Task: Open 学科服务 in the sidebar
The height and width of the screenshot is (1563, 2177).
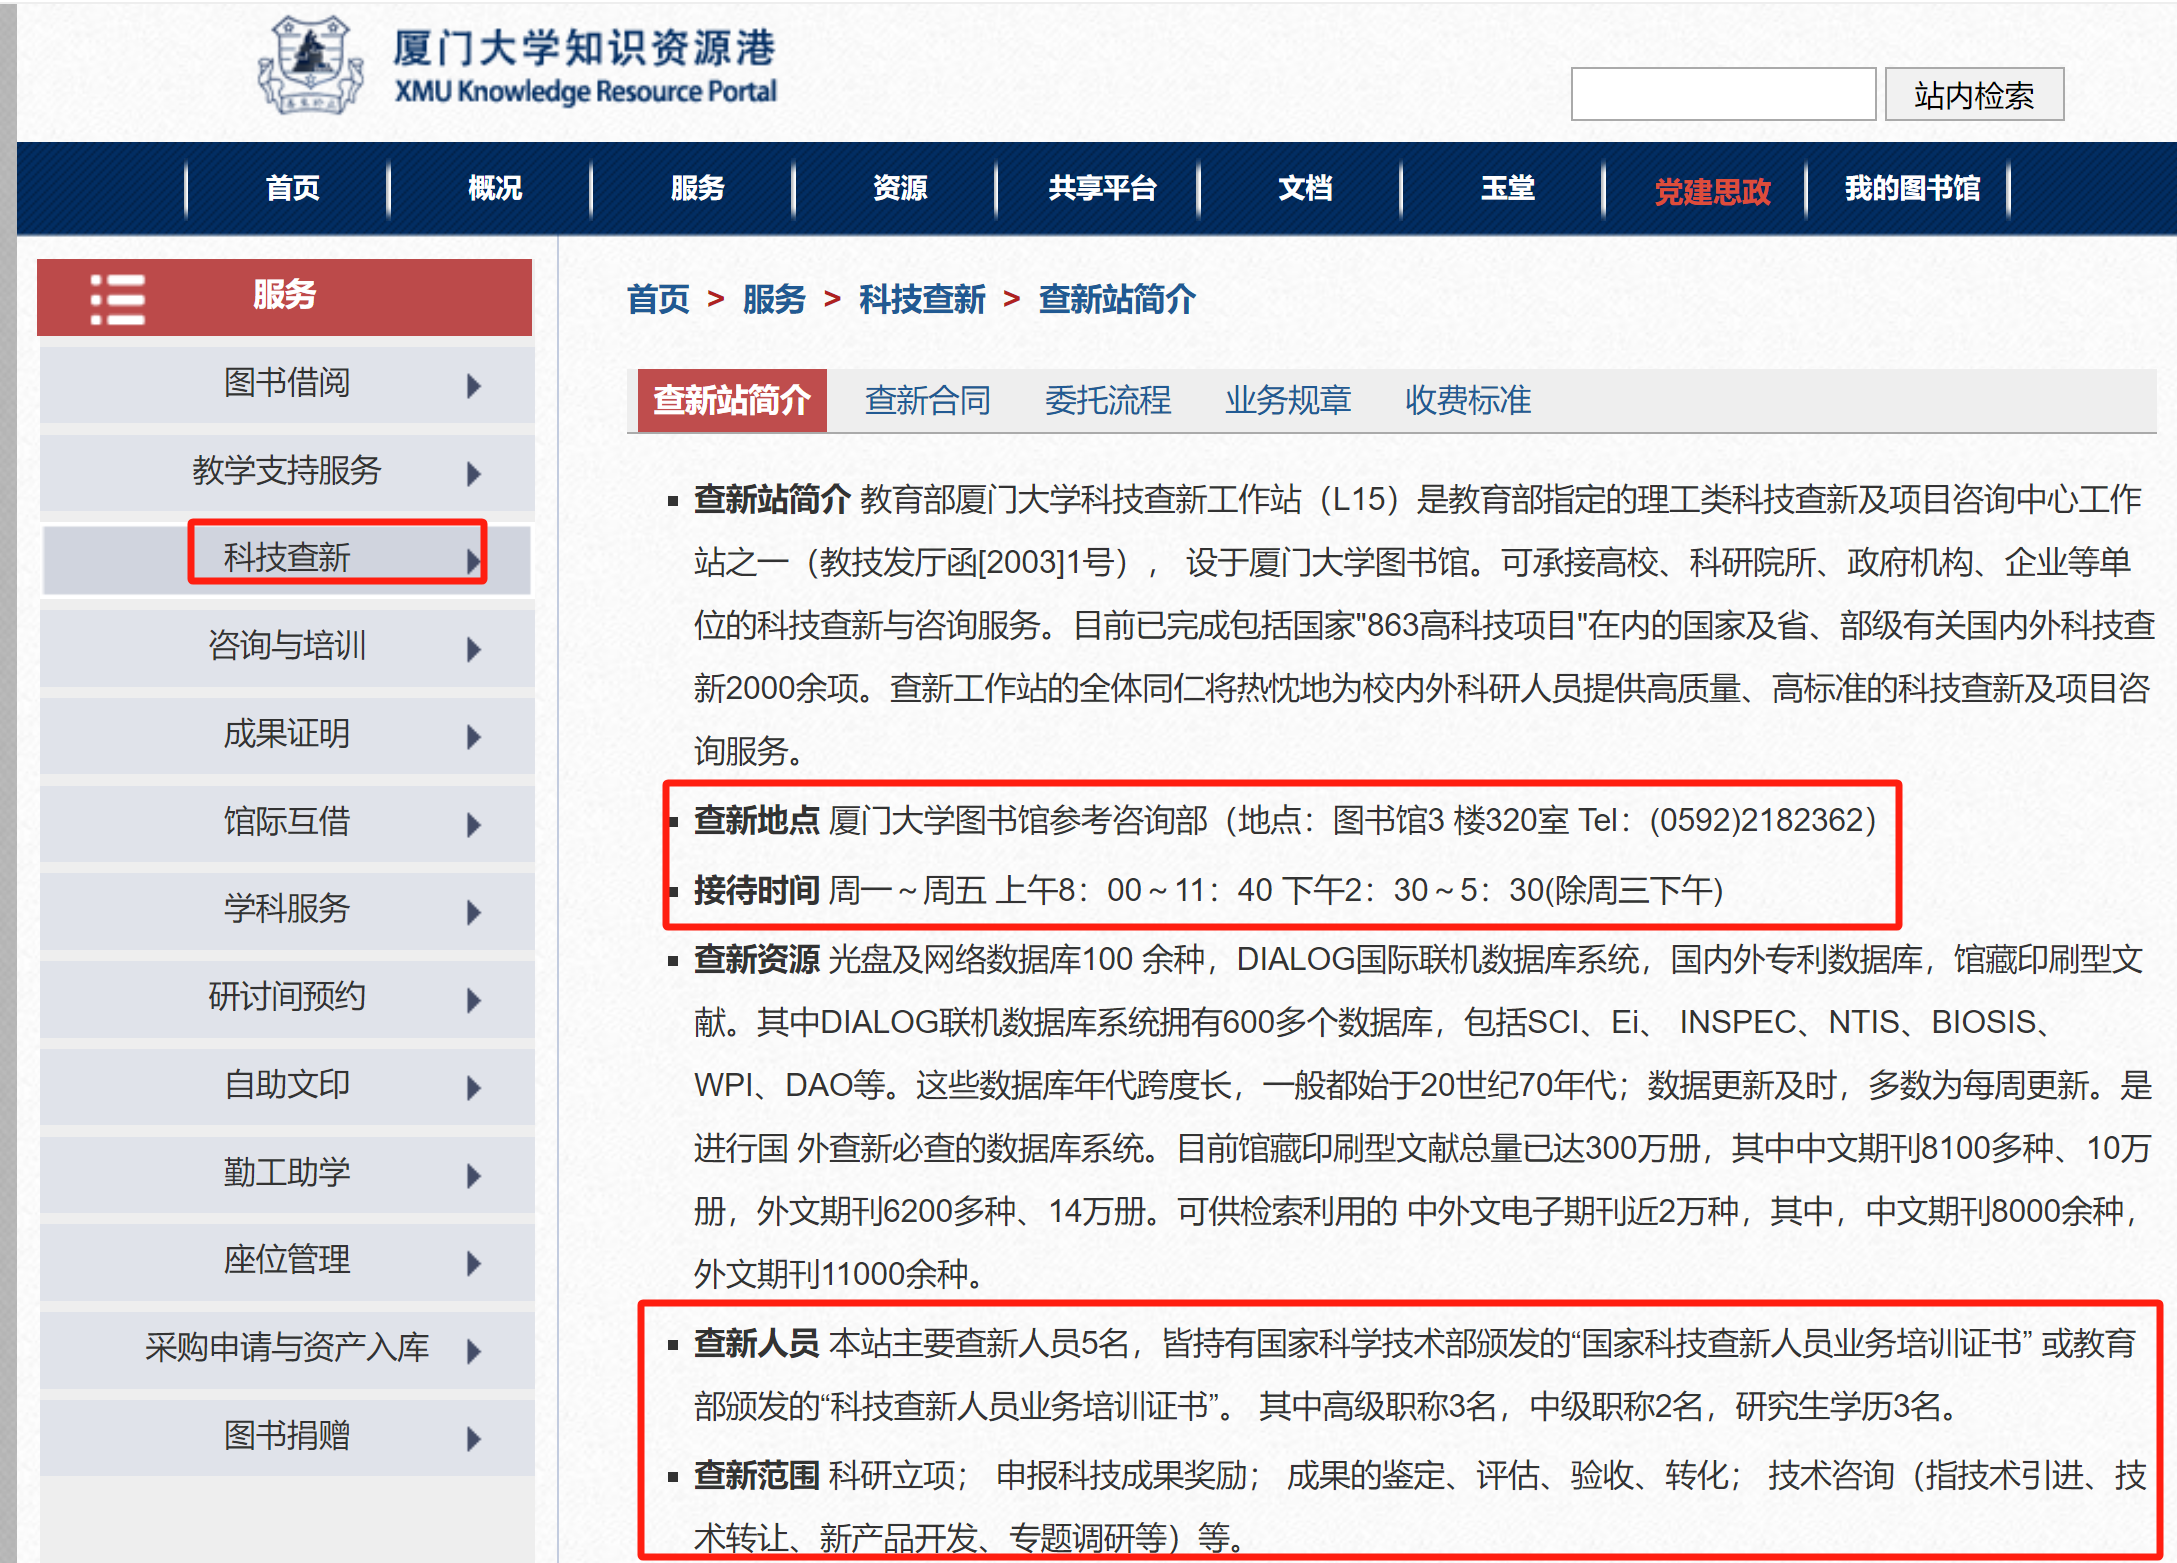Action: click(287, 911)
